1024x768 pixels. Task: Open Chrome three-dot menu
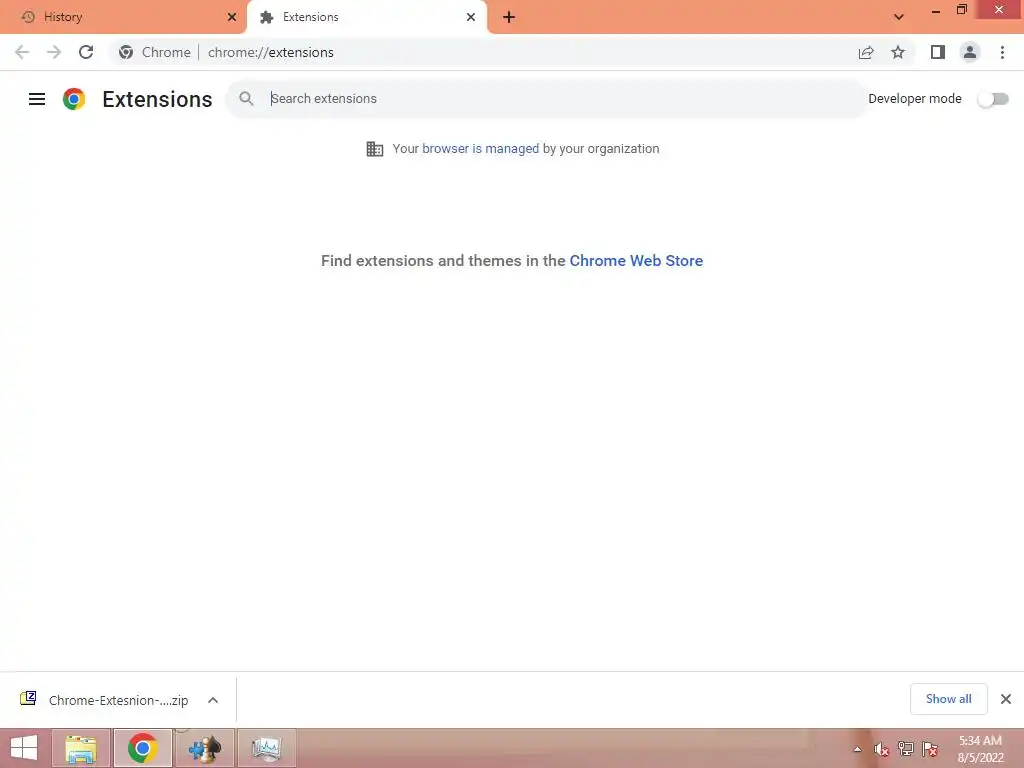tap(1002, 52)
